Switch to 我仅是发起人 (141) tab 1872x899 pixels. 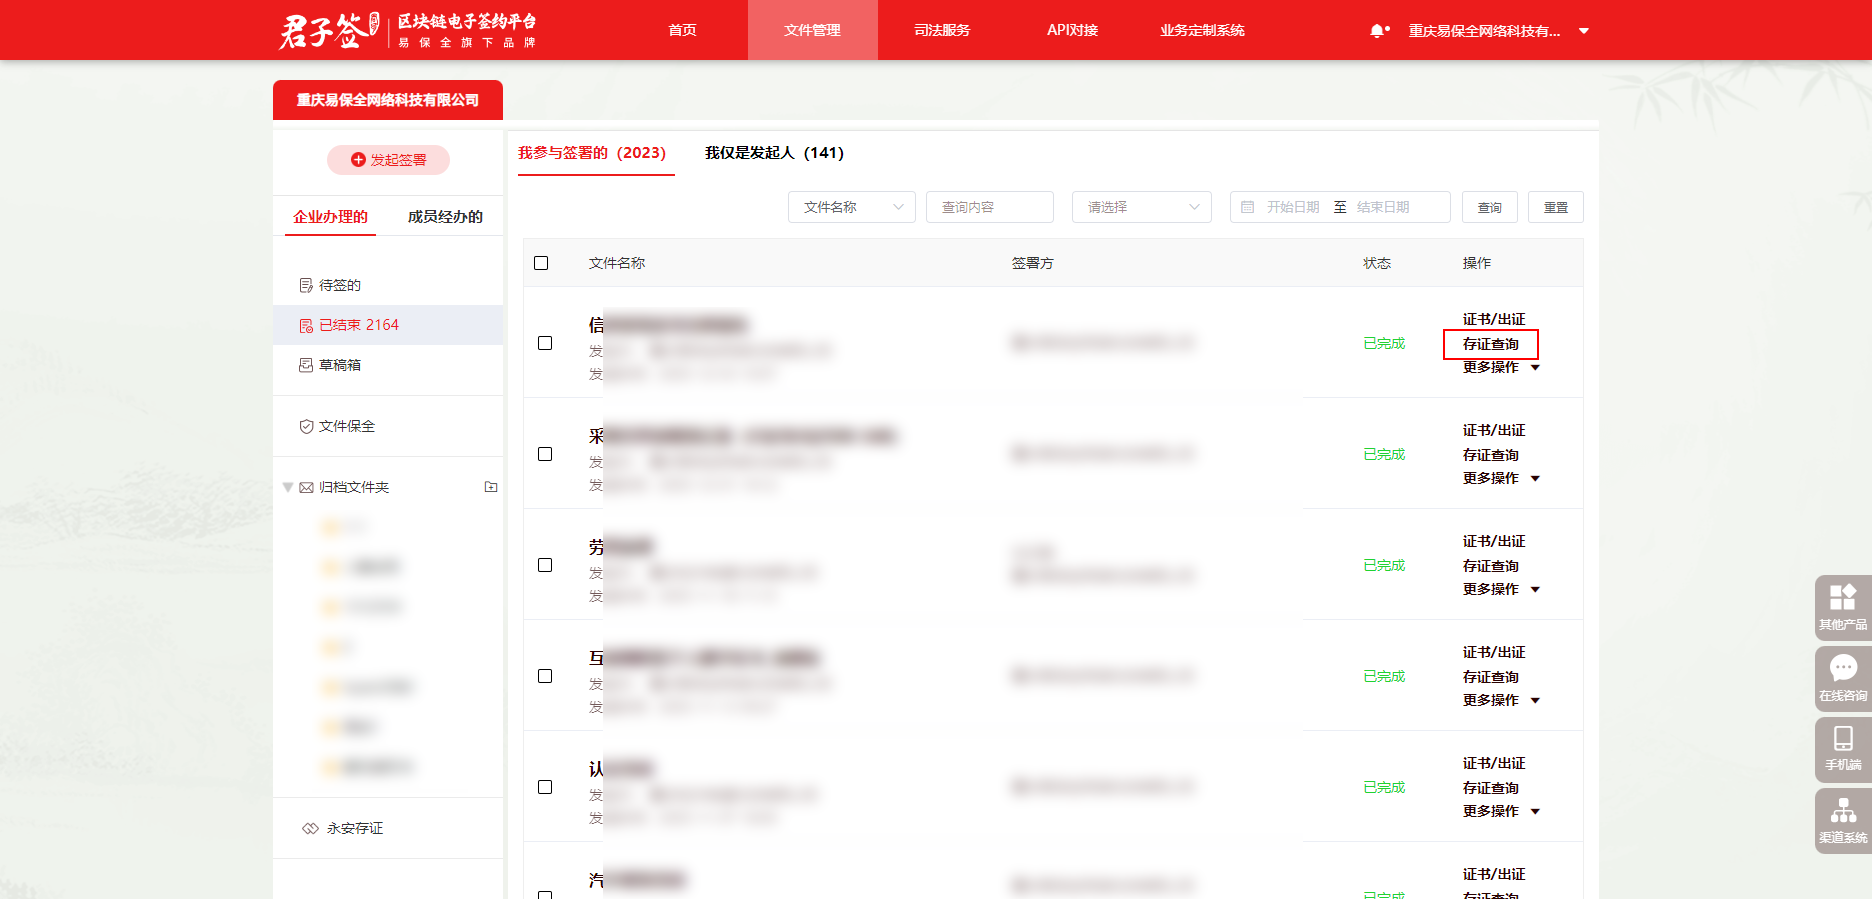773,153
